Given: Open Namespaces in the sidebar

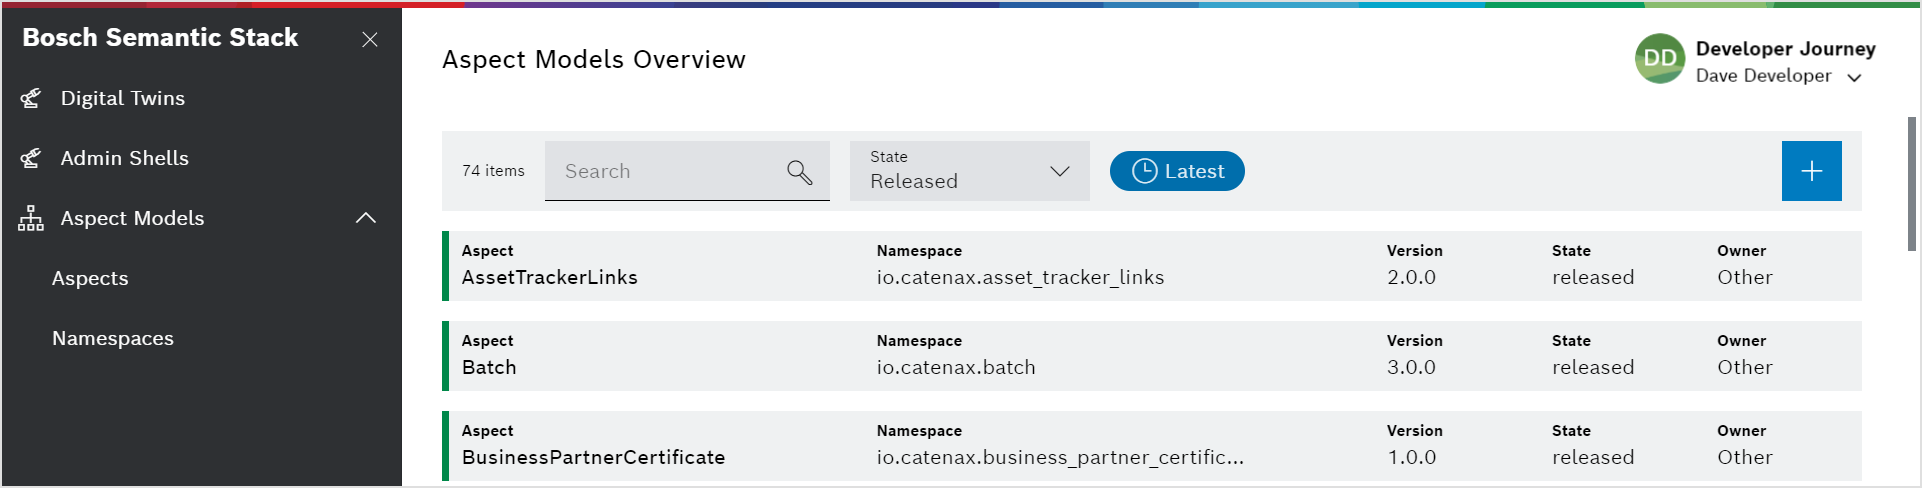Looking at the screenshot, I should pyautogui.click(x=113, y=338).
